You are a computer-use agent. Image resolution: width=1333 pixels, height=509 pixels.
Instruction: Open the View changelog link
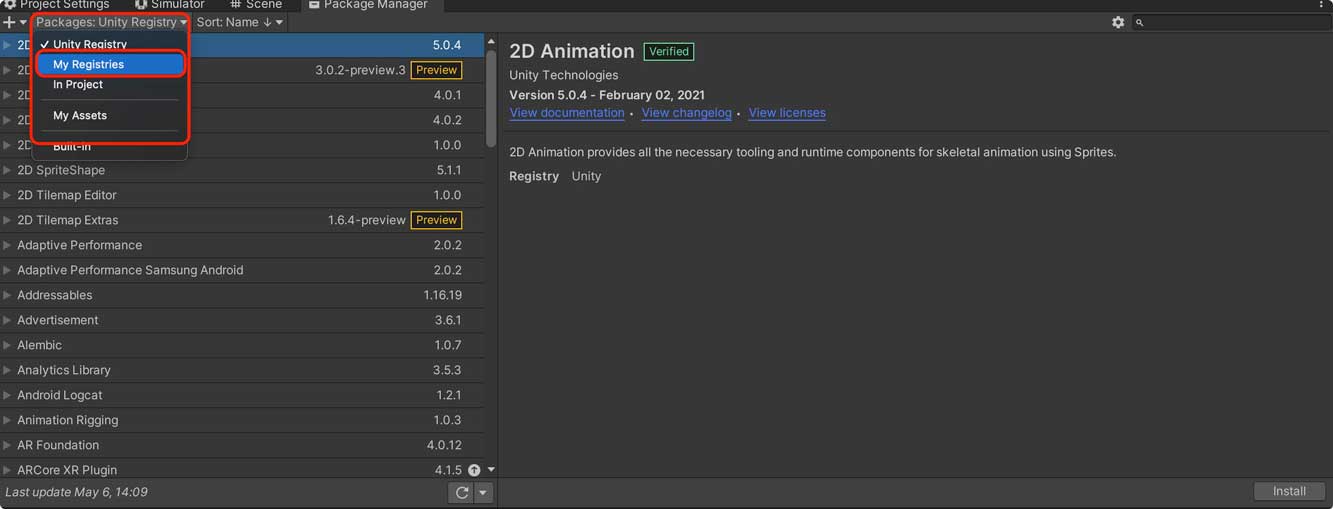687,113
